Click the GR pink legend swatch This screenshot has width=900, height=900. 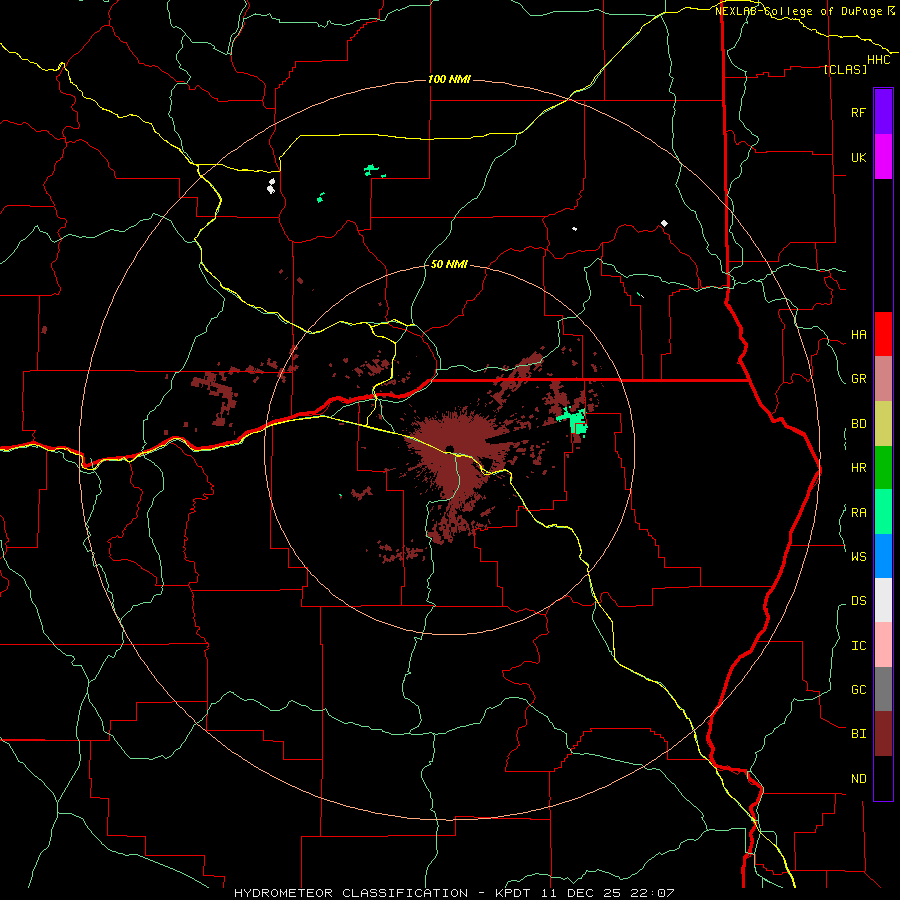pyautogui.click(x=883, y=379)
